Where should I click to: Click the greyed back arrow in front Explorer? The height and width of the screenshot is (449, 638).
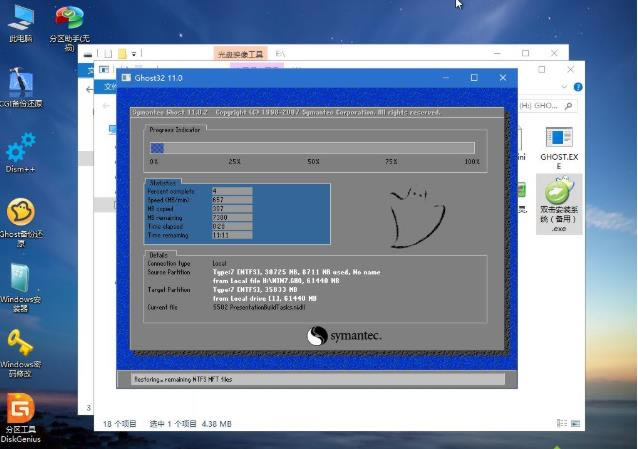tap(106, 106)
